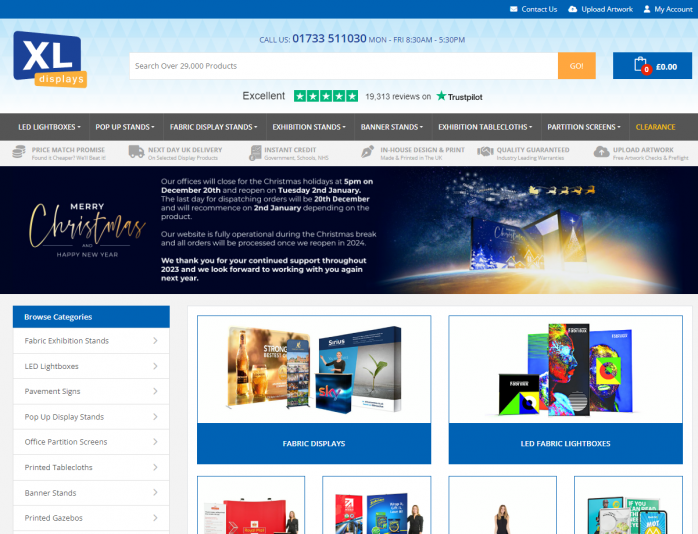Viewport: 698px width, 534px height.
Task: Open the shopping basket icon
Action: (x=641, y=65)
